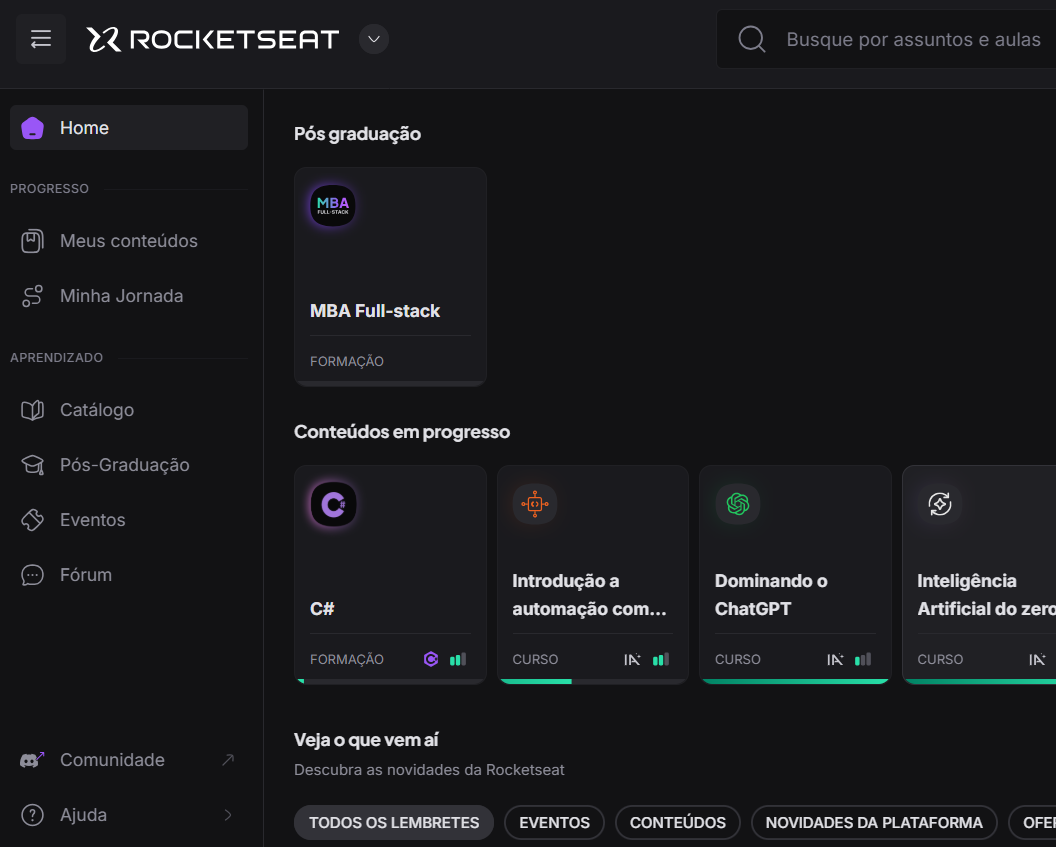This screenshot has height=847, width=1056.
Task: Go to Minha Jornada
Action: click(x=129, y=296)
